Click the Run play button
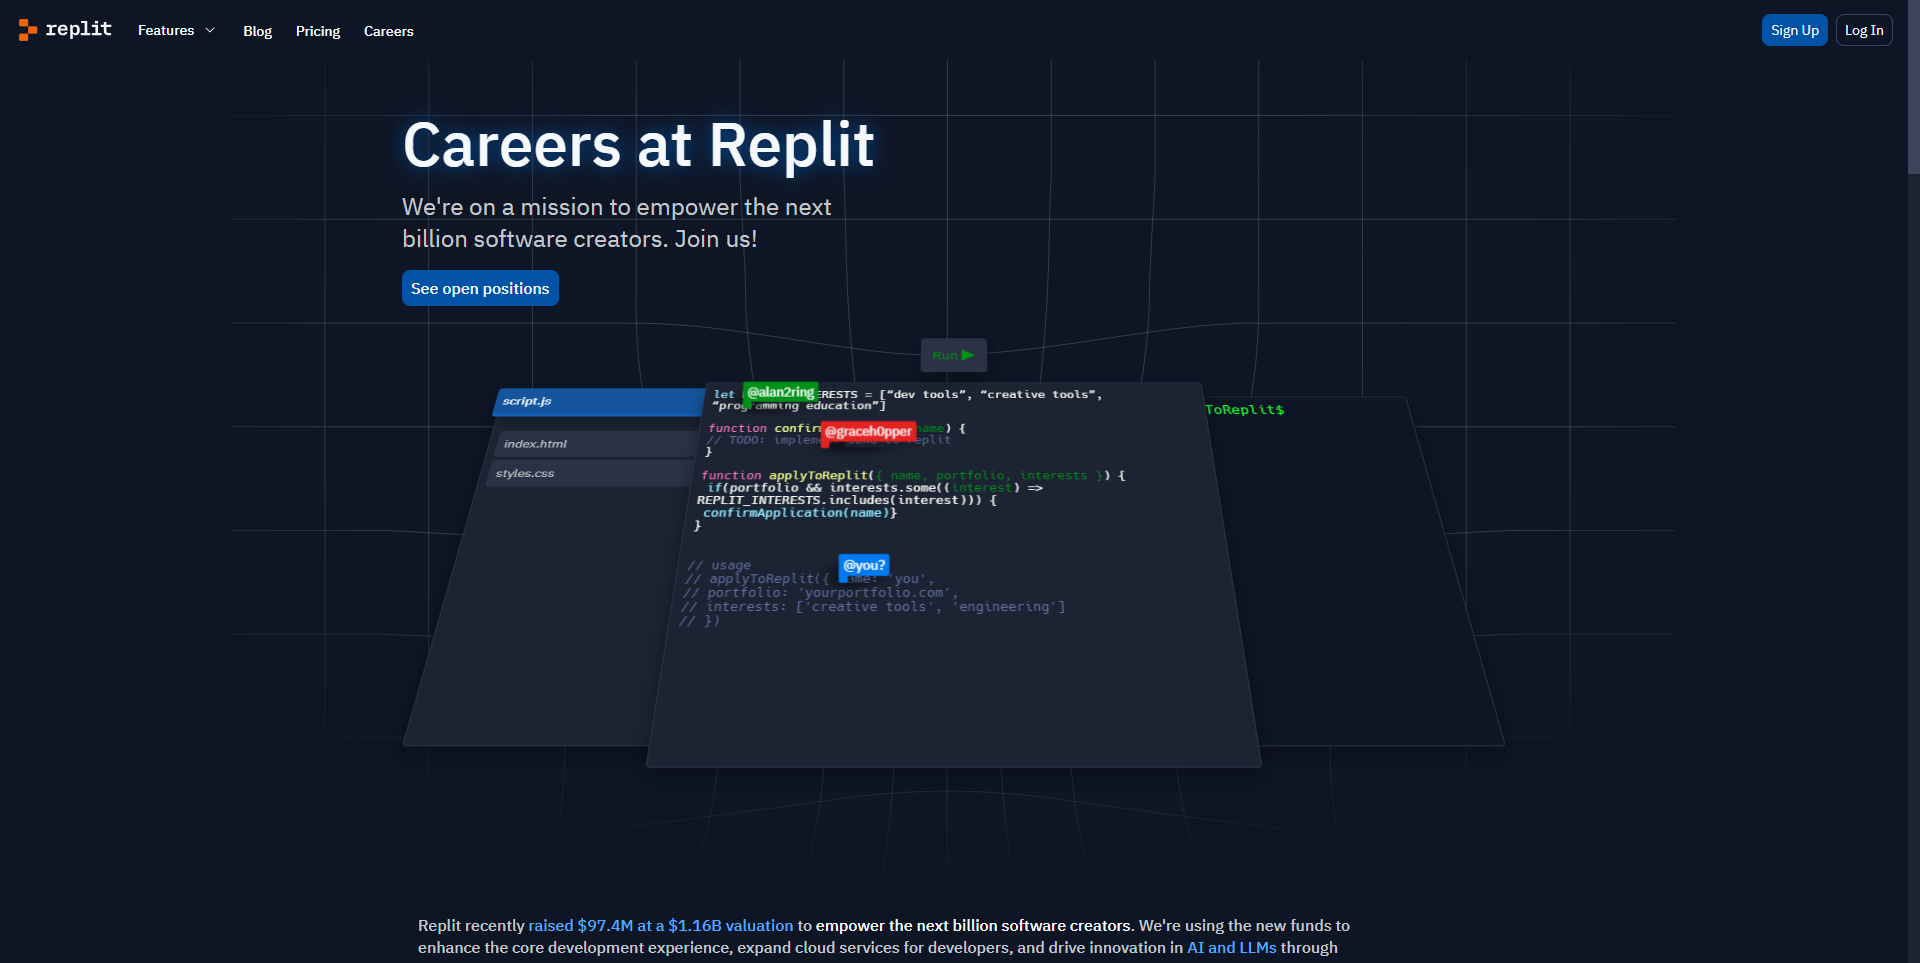 (953, 355)
